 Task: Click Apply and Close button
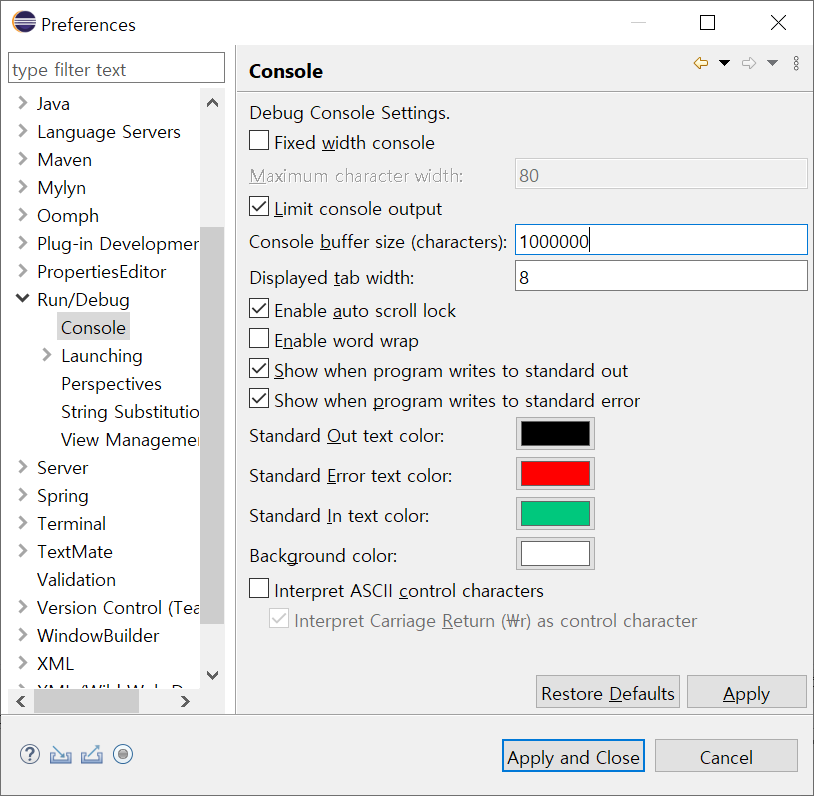point(573,756)
